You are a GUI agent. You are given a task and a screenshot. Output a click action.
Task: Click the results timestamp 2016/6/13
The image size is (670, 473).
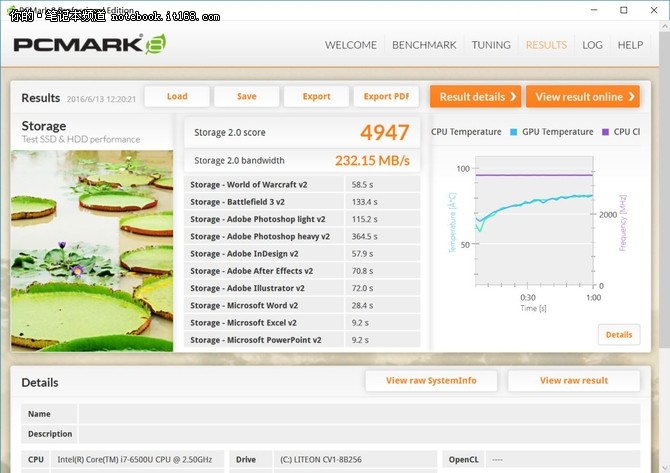pyautogui.click(x=101, y=99)
